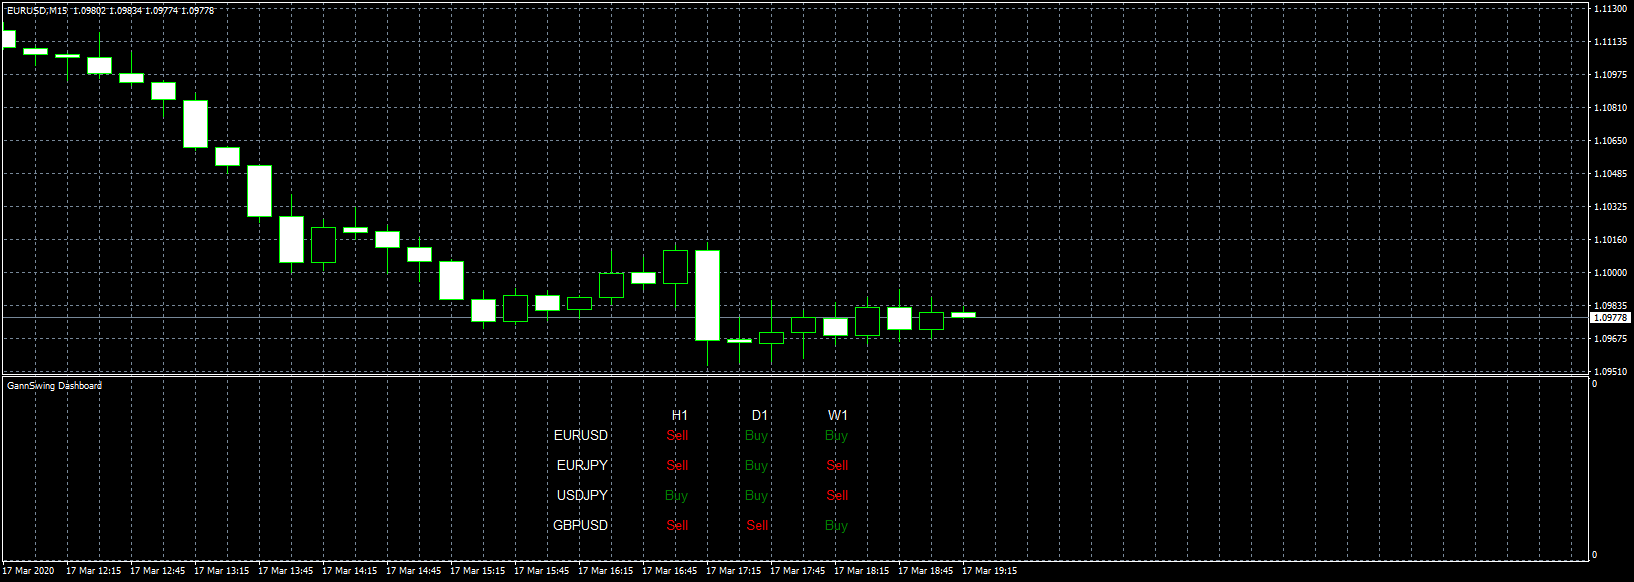Click the 1.11135 price axis label

pos(1609,42)
